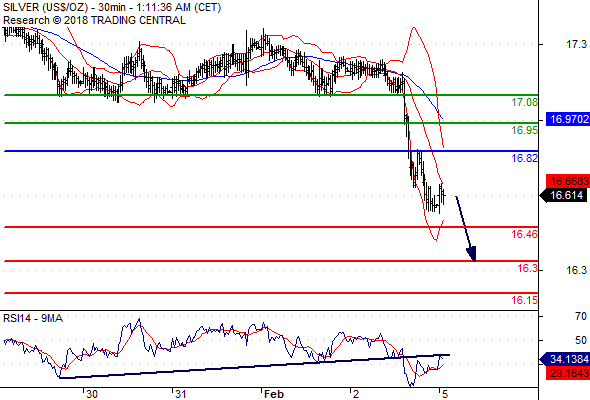
Task: Click the black 16.614 current price marker
Action: (565, 195)
